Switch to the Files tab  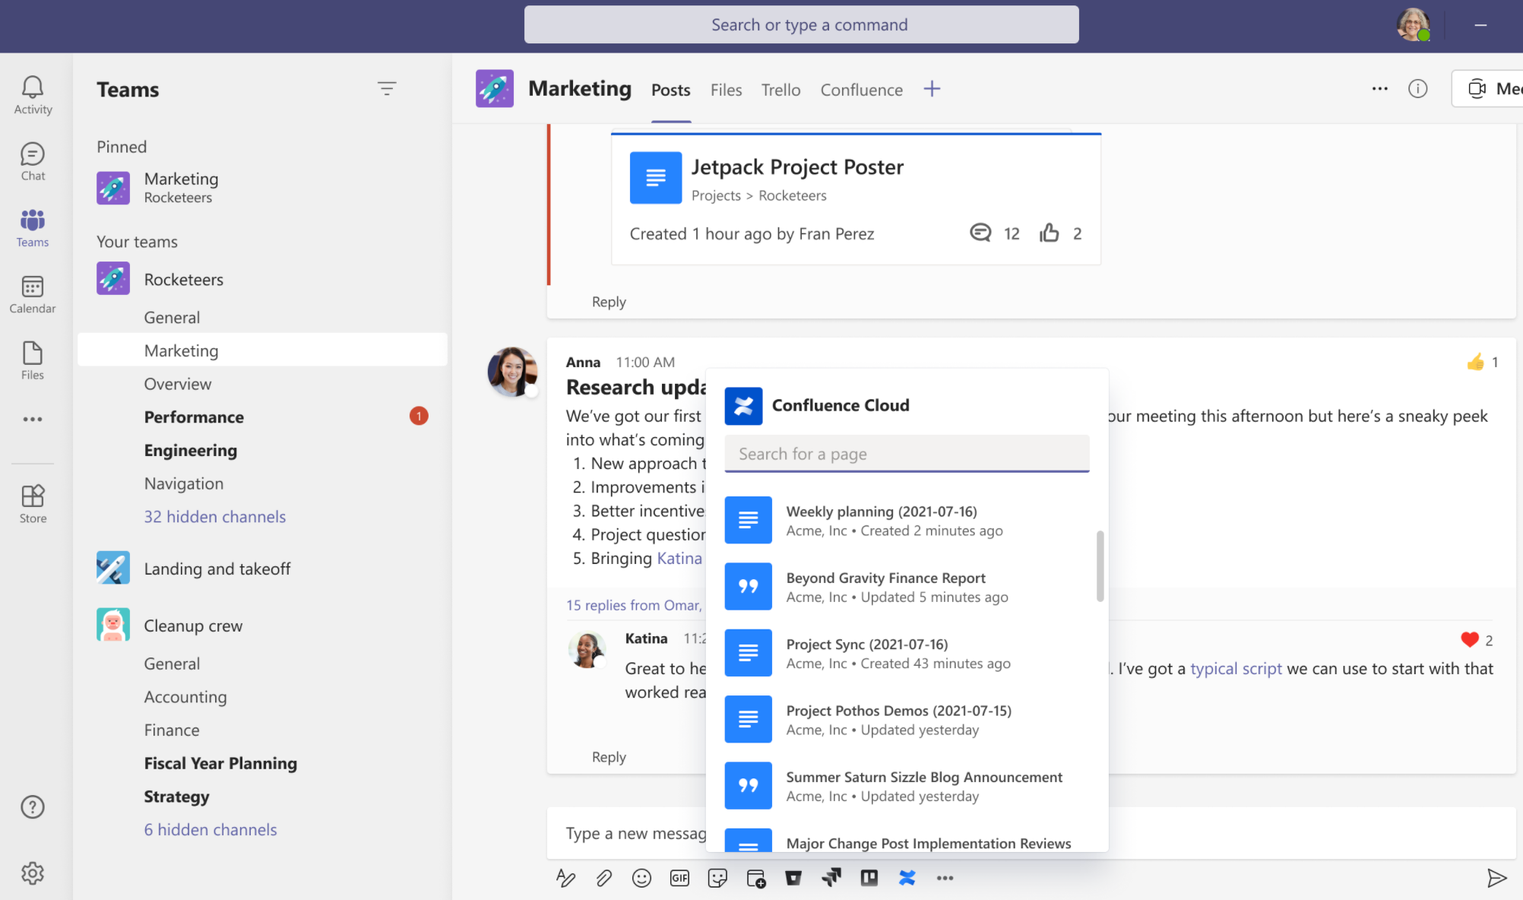pyautogui.click(x=726, y=90)
